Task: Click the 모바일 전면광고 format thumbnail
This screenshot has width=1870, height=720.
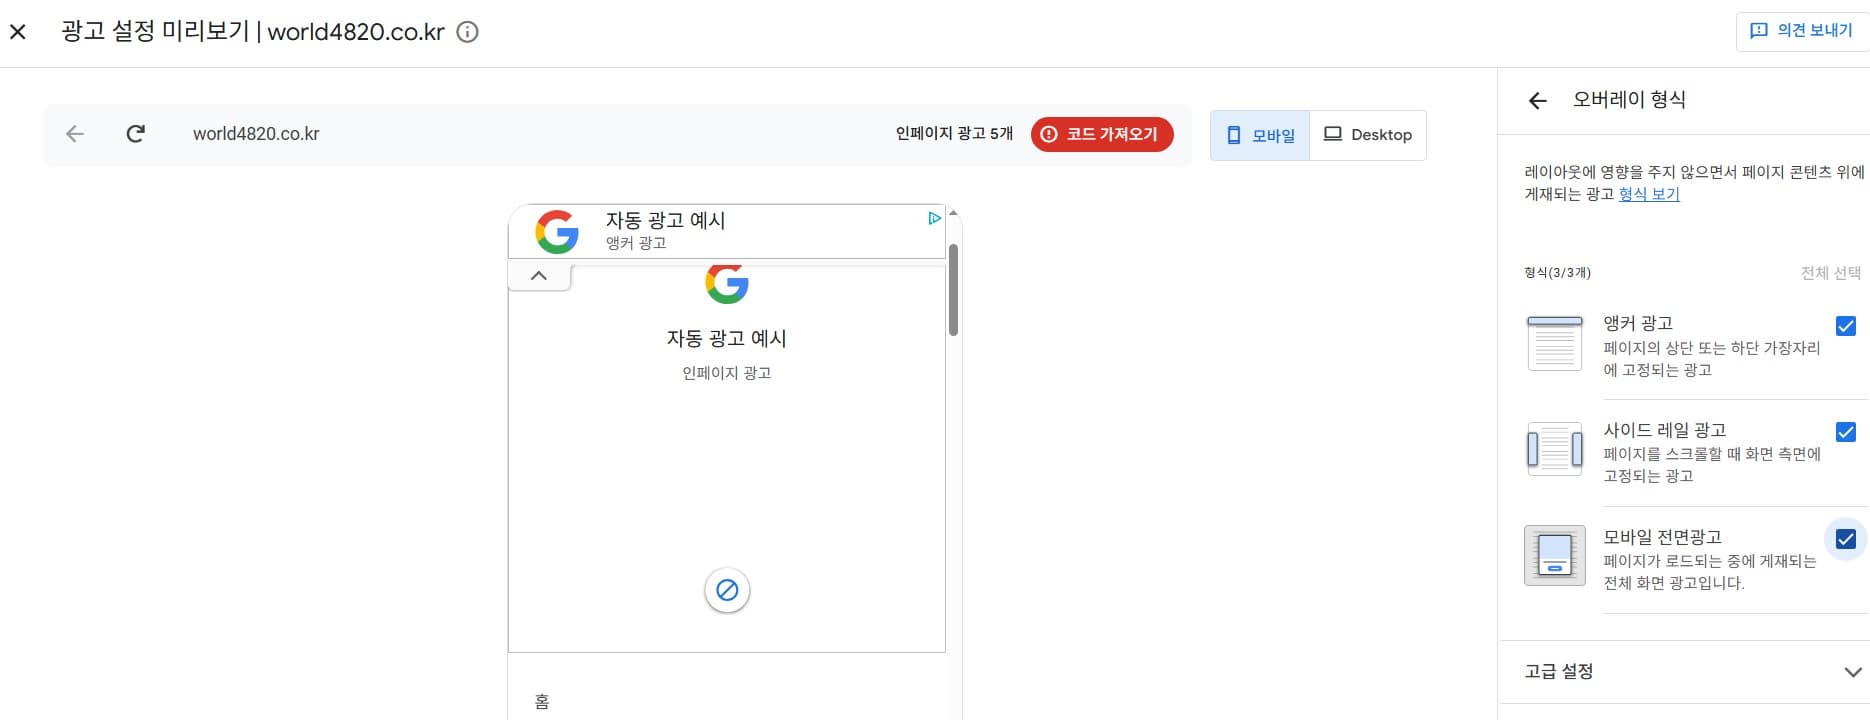Action: point(1555,555)
